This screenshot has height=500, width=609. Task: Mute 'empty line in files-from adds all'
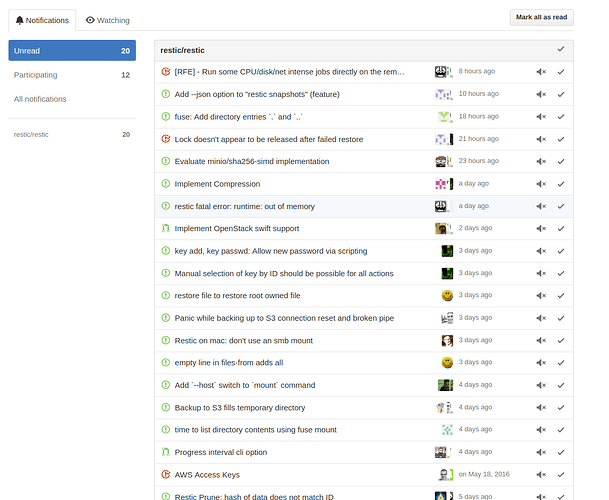[541, 363]
